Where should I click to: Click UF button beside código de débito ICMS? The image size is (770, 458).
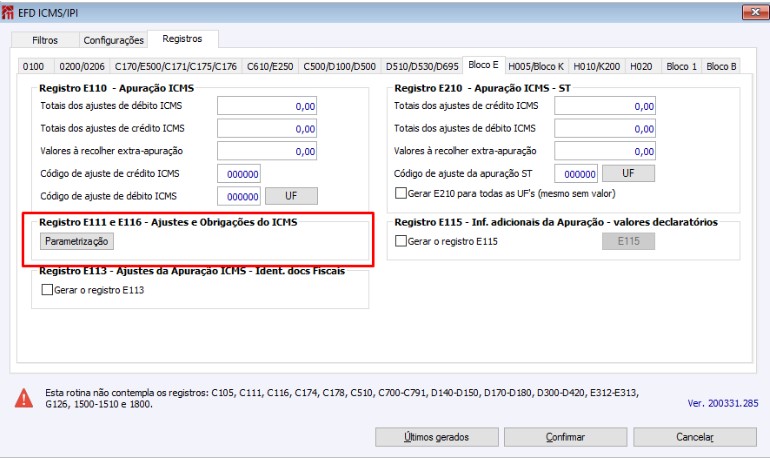[291, 196]
